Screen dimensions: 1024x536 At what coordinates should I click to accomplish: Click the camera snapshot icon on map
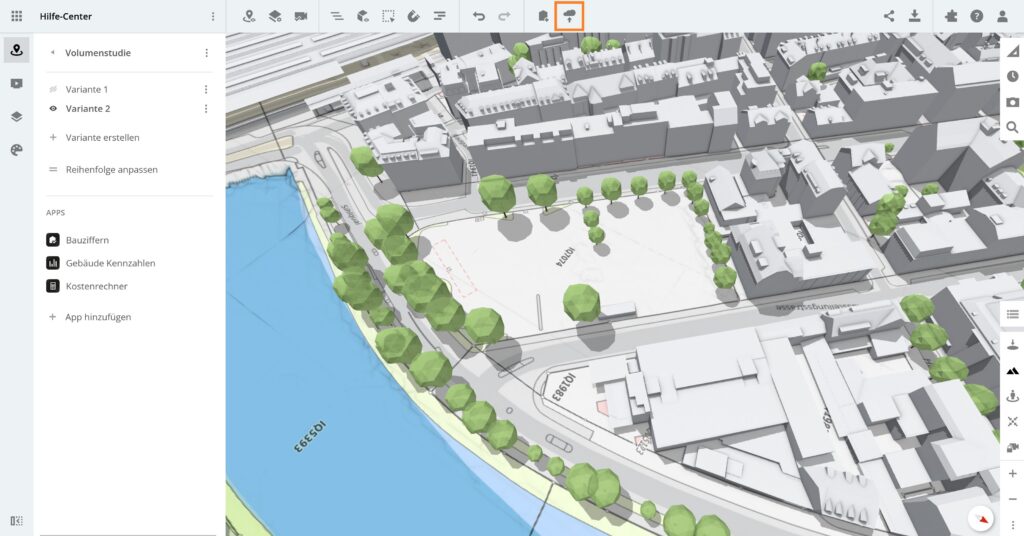(1012, 102)
